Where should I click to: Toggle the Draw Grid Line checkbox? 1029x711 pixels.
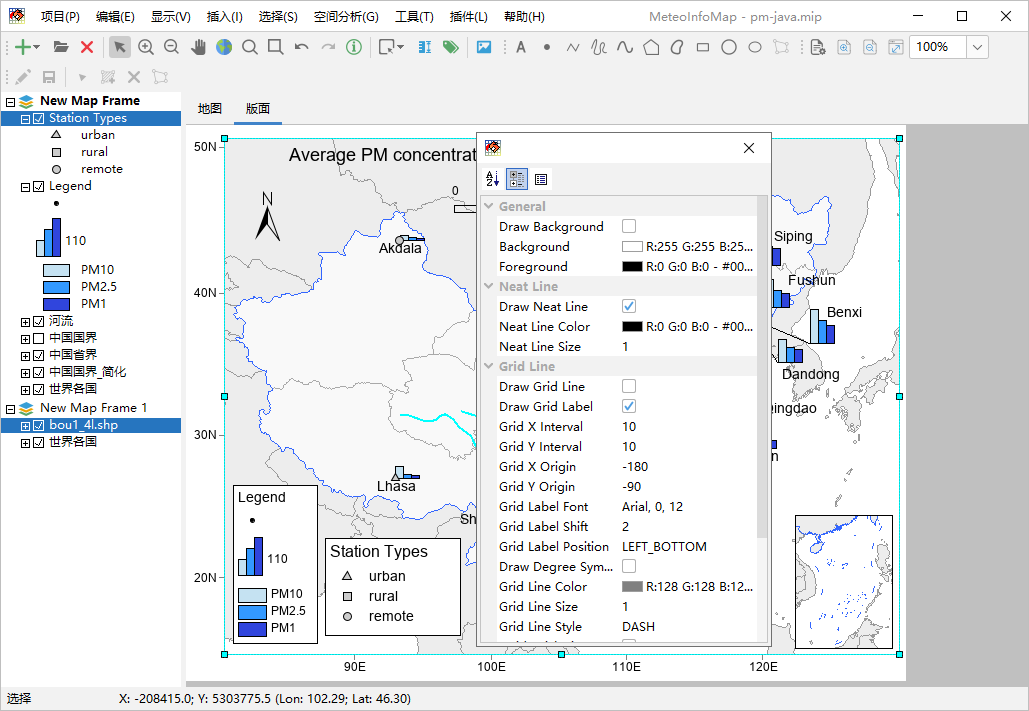coord(629,387)
